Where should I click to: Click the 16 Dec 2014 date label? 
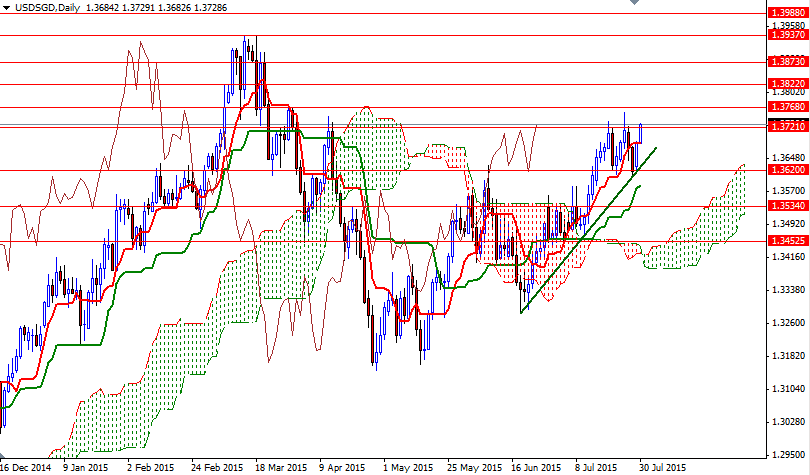point(25,468)
